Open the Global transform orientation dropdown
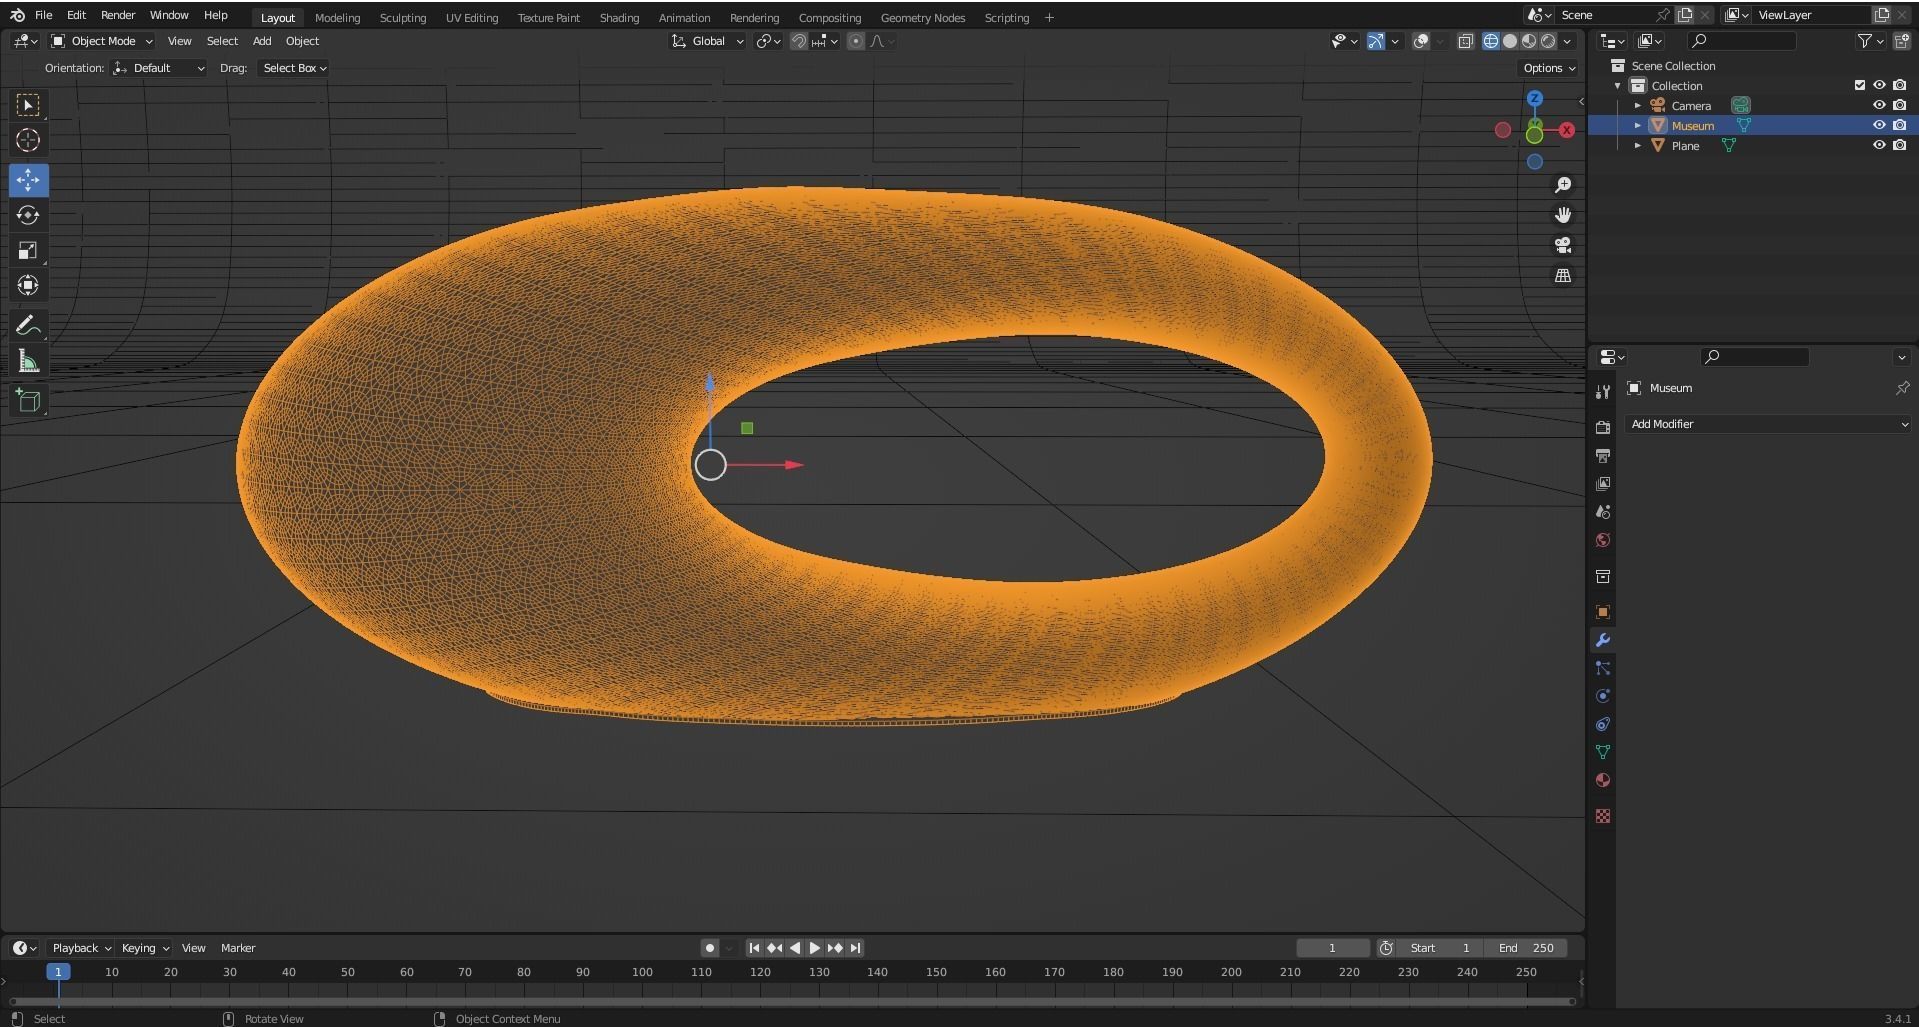 [708, 41]
